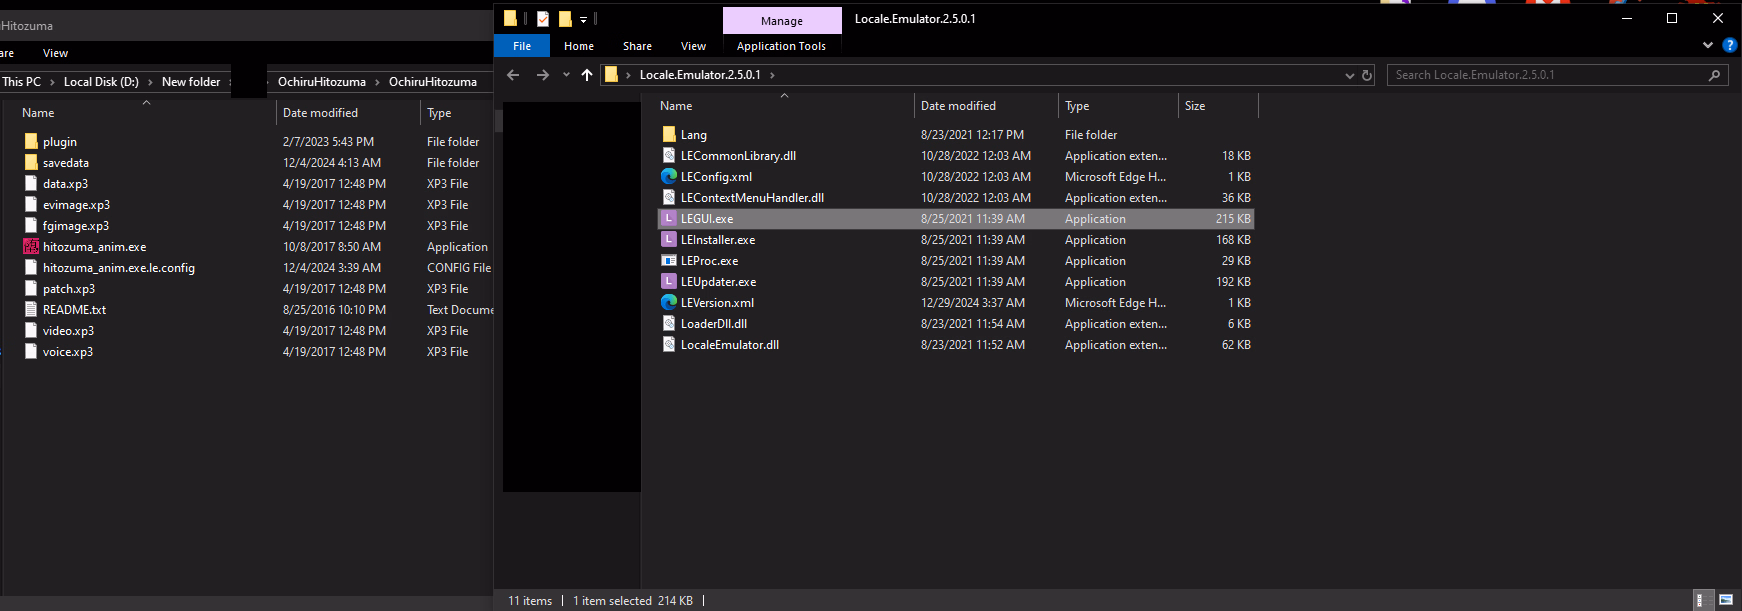This screenshot has width=1742, height=611.
Task: Click the Back navigation arrow
Action: 513,75
